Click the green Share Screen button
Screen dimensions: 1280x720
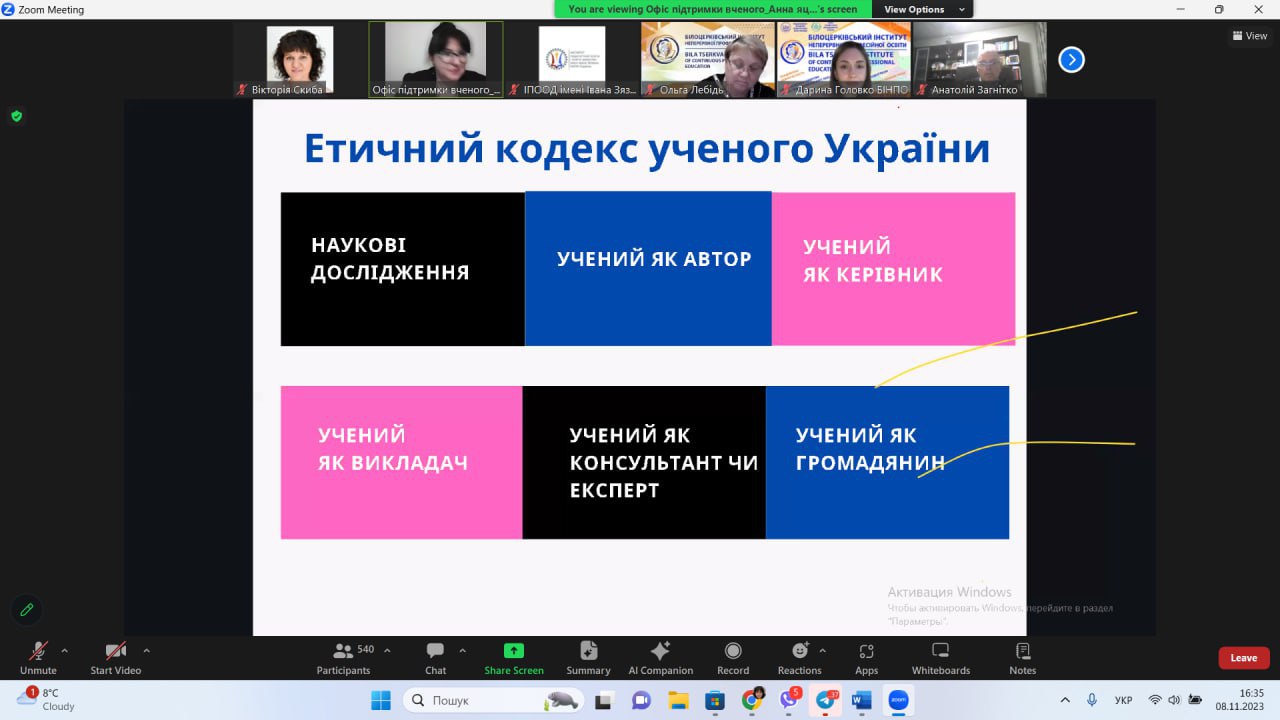(514, 658)
